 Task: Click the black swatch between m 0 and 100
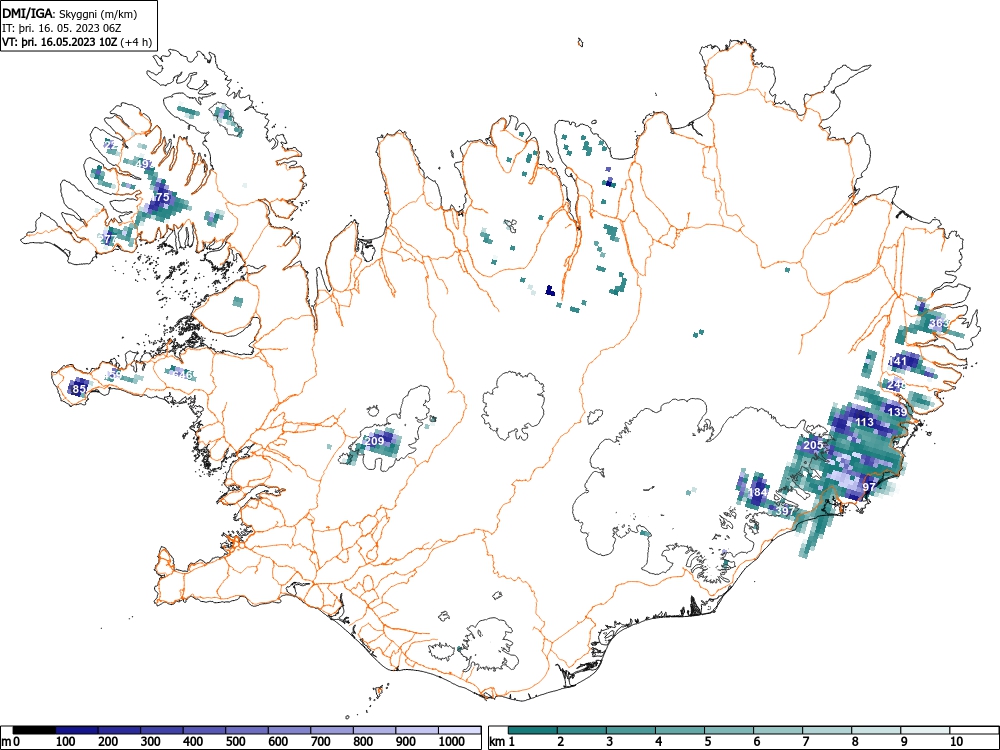pyautogui.click(x=34, y=730)
